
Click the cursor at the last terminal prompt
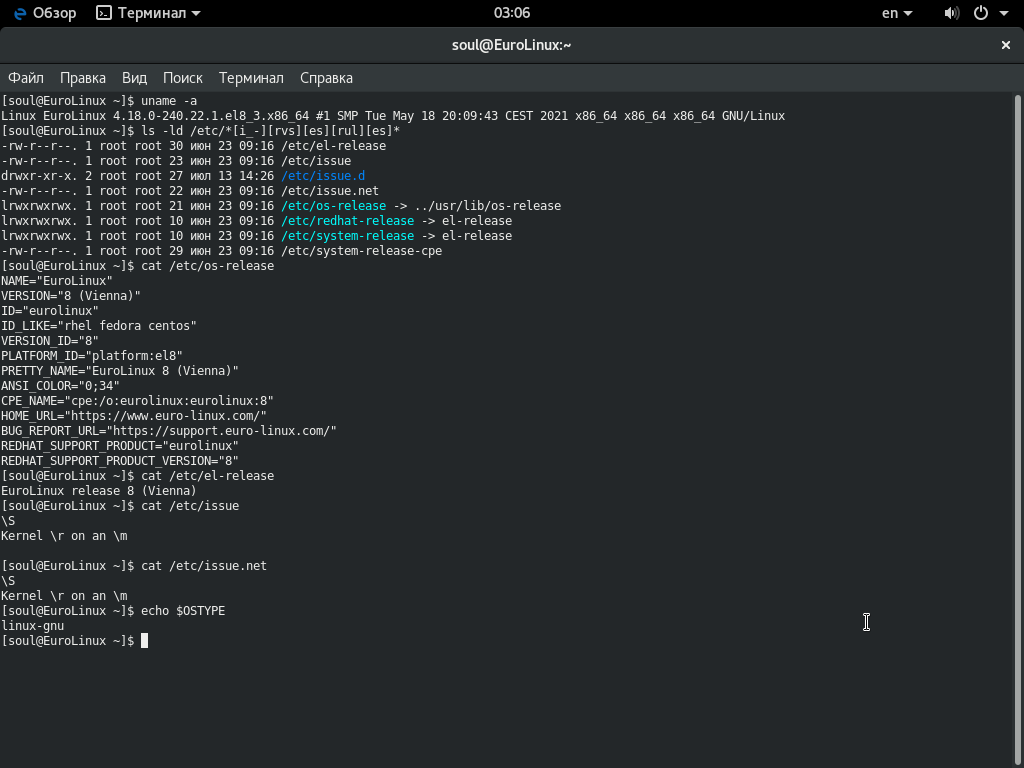(144, 641)
